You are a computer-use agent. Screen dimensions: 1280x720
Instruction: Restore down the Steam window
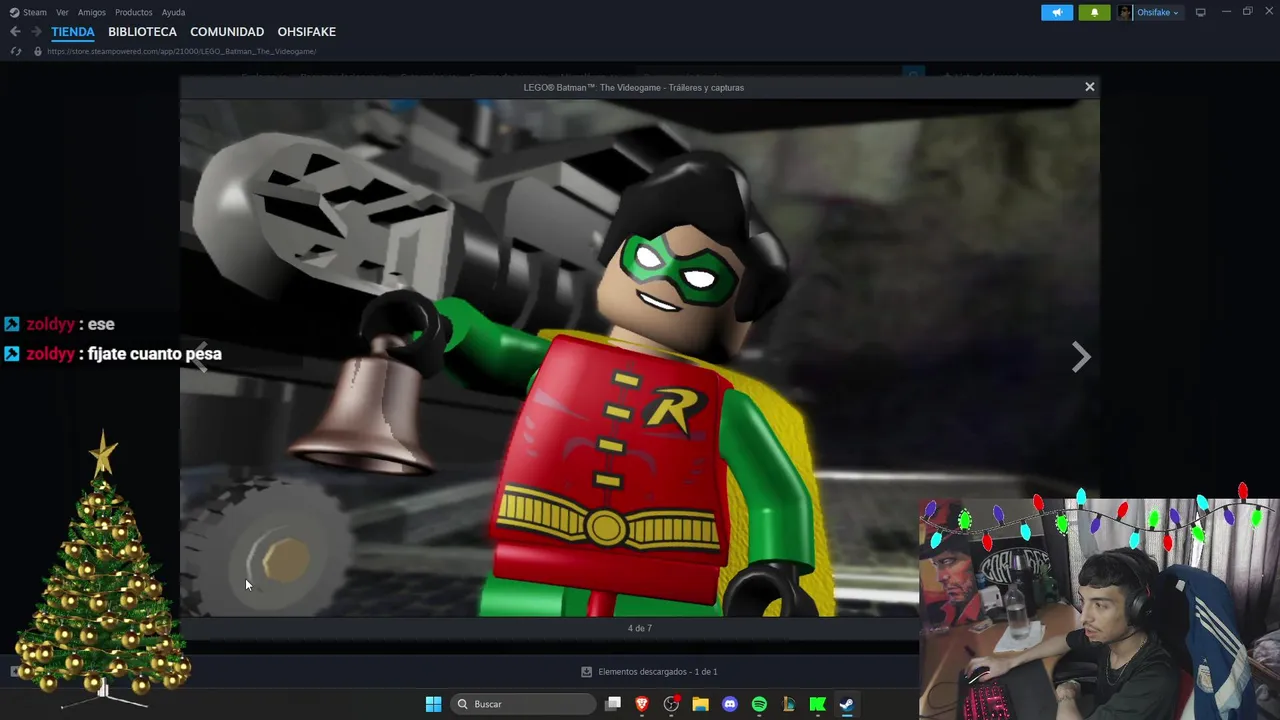coord(1247,12)
